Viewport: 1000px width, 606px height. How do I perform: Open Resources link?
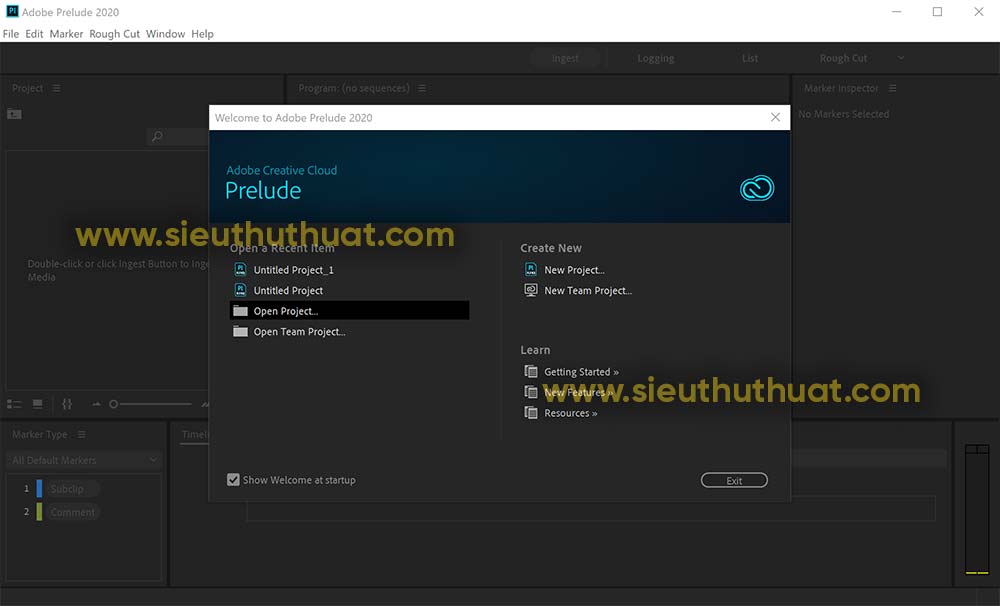tap(571, 413)
